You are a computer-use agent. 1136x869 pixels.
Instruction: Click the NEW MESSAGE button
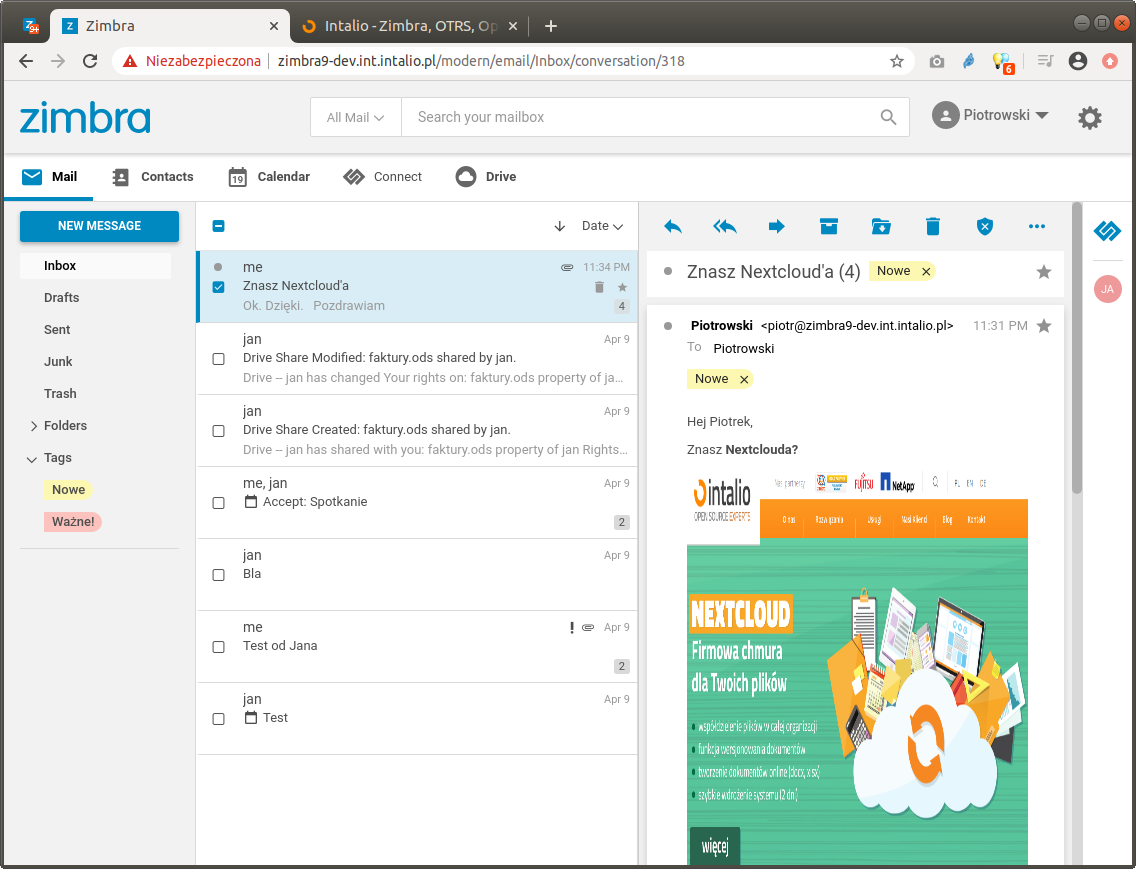coord(99,226)
